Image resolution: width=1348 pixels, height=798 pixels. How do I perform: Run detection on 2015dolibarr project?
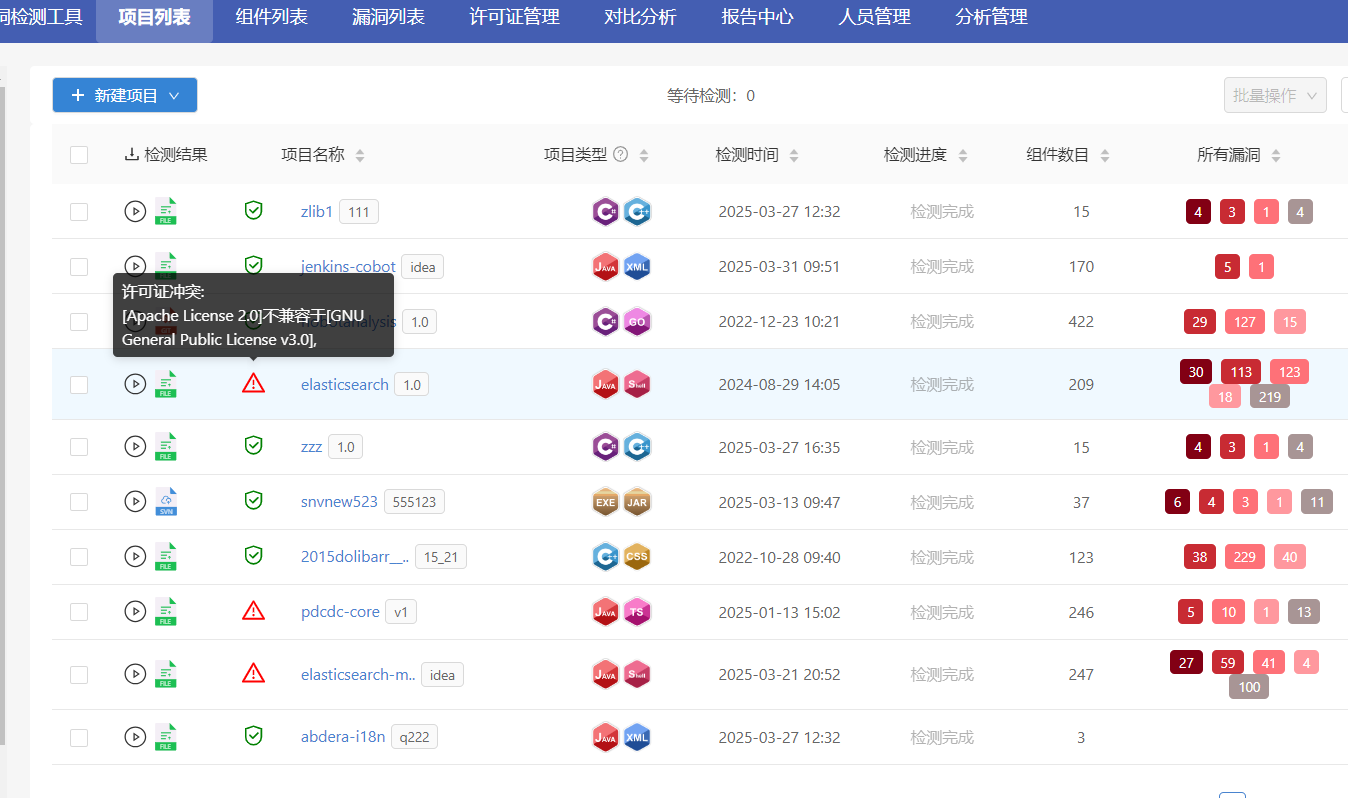point(135,556)
